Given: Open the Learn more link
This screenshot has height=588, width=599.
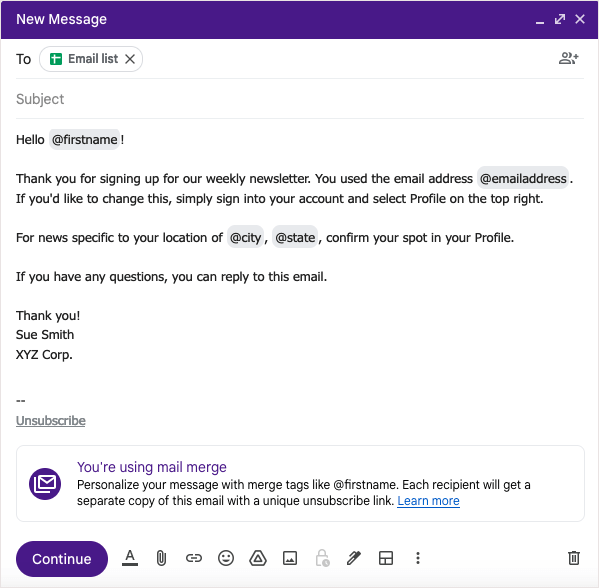Looking at the screenshot, I should click(x=428, y=501).
